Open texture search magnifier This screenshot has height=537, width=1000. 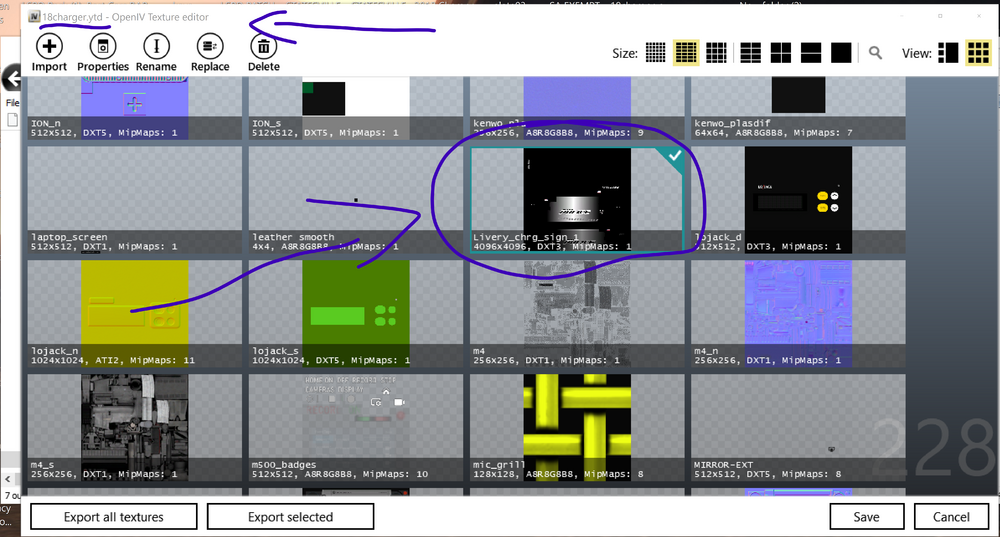point(876,53)
